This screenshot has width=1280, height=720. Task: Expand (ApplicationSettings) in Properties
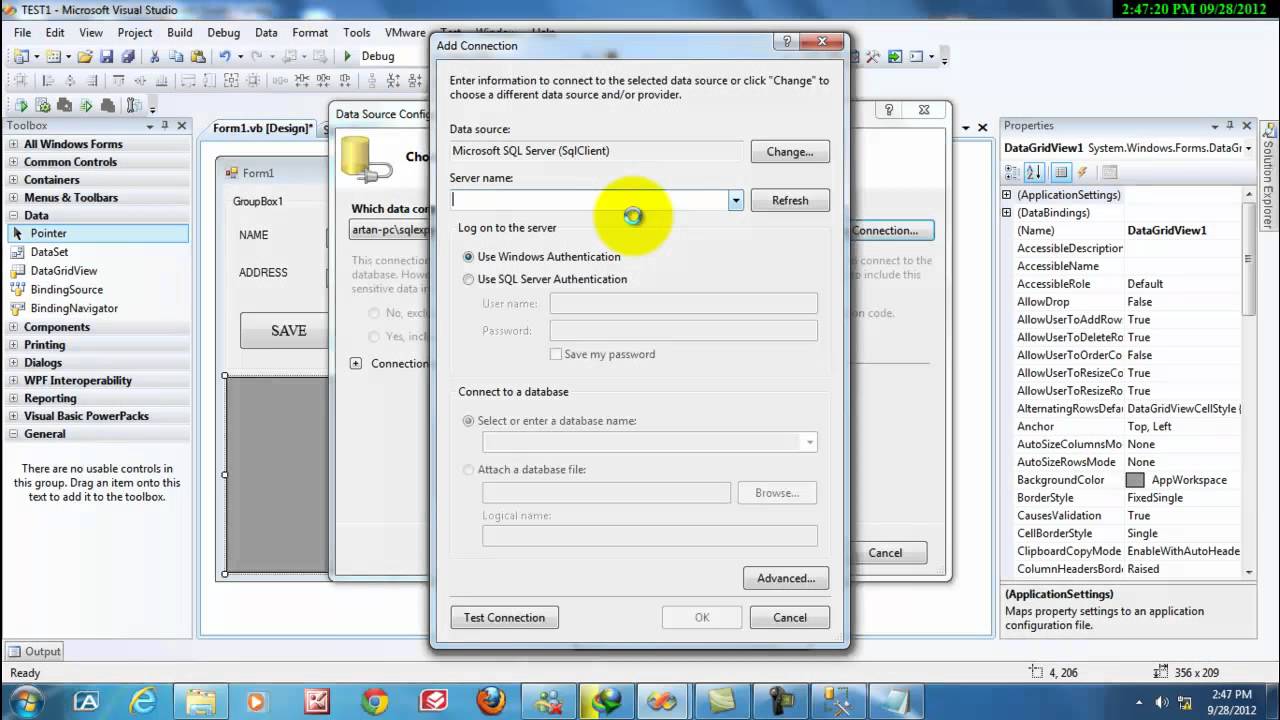[1007, 195]
